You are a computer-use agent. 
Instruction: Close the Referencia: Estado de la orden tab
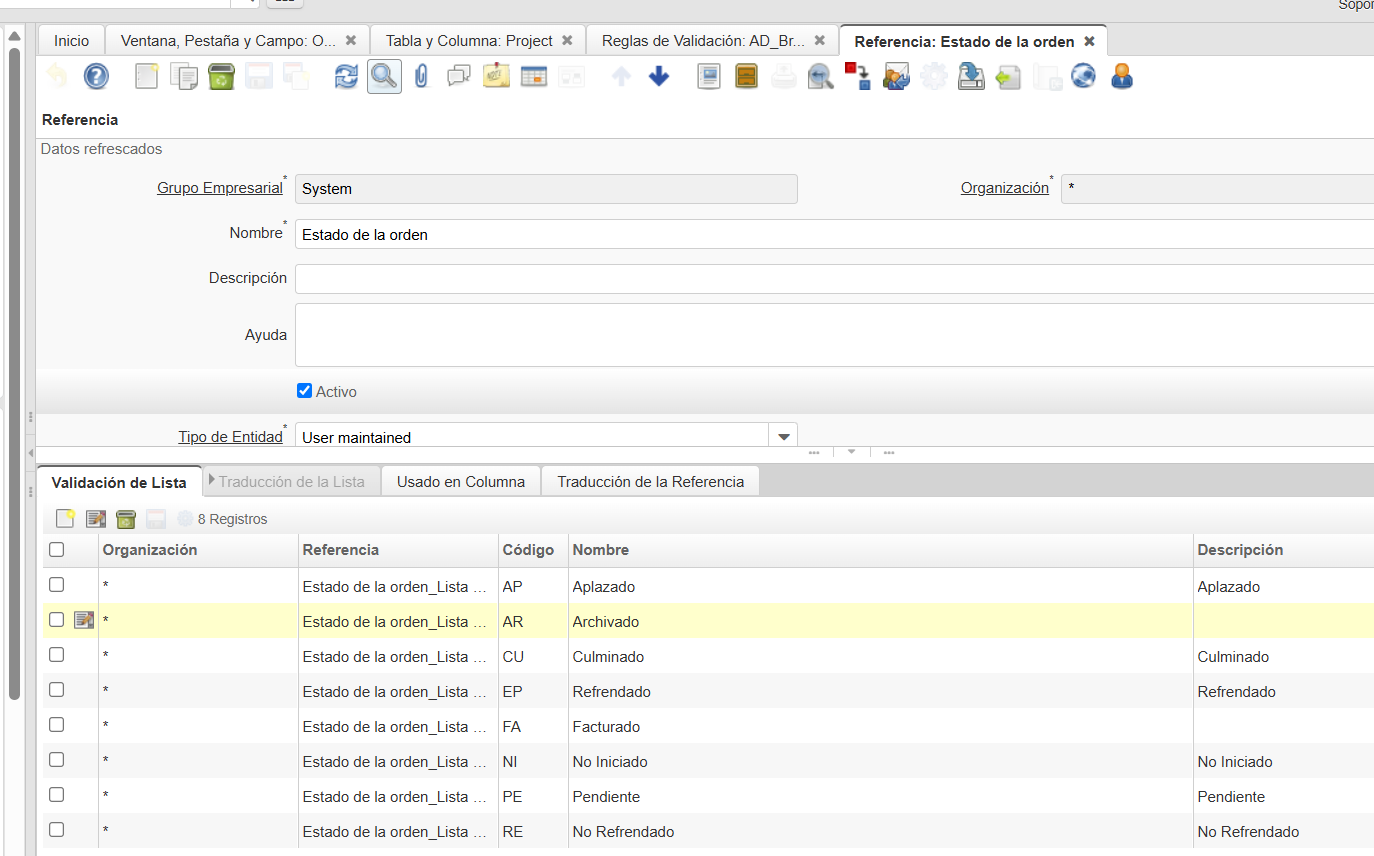(1090, 41)
